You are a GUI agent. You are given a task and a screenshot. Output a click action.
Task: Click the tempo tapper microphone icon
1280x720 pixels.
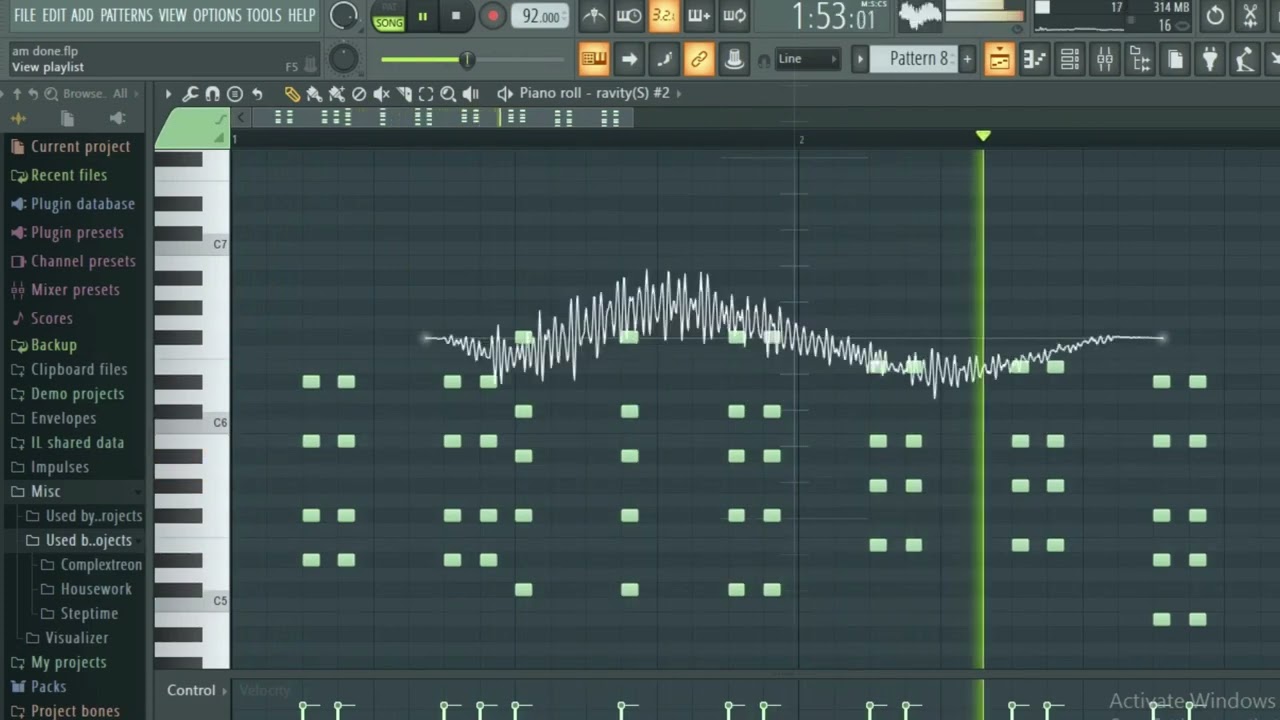pos(1245,59)
